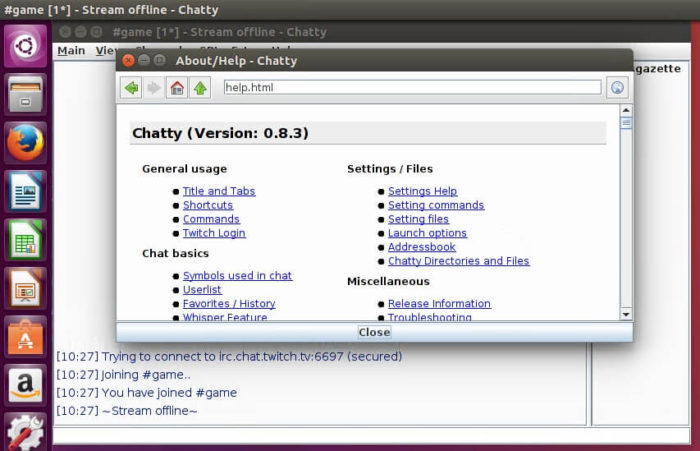Open the Troubleshooting link

pos(429,317)
